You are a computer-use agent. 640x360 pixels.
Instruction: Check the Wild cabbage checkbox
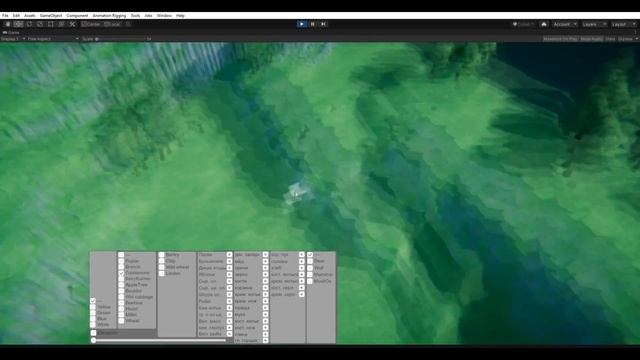tap(121, 297)
